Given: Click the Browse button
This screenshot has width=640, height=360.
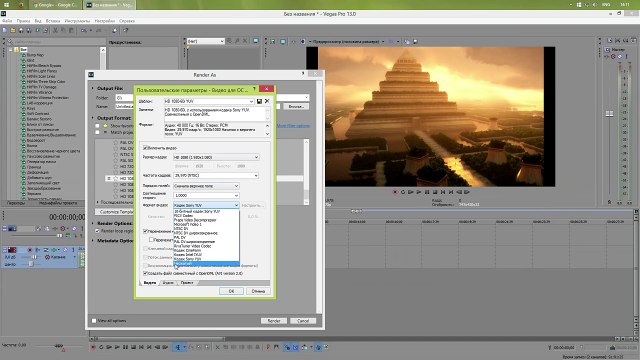Looking at the screenshot, I should click(x=296, y=107).
